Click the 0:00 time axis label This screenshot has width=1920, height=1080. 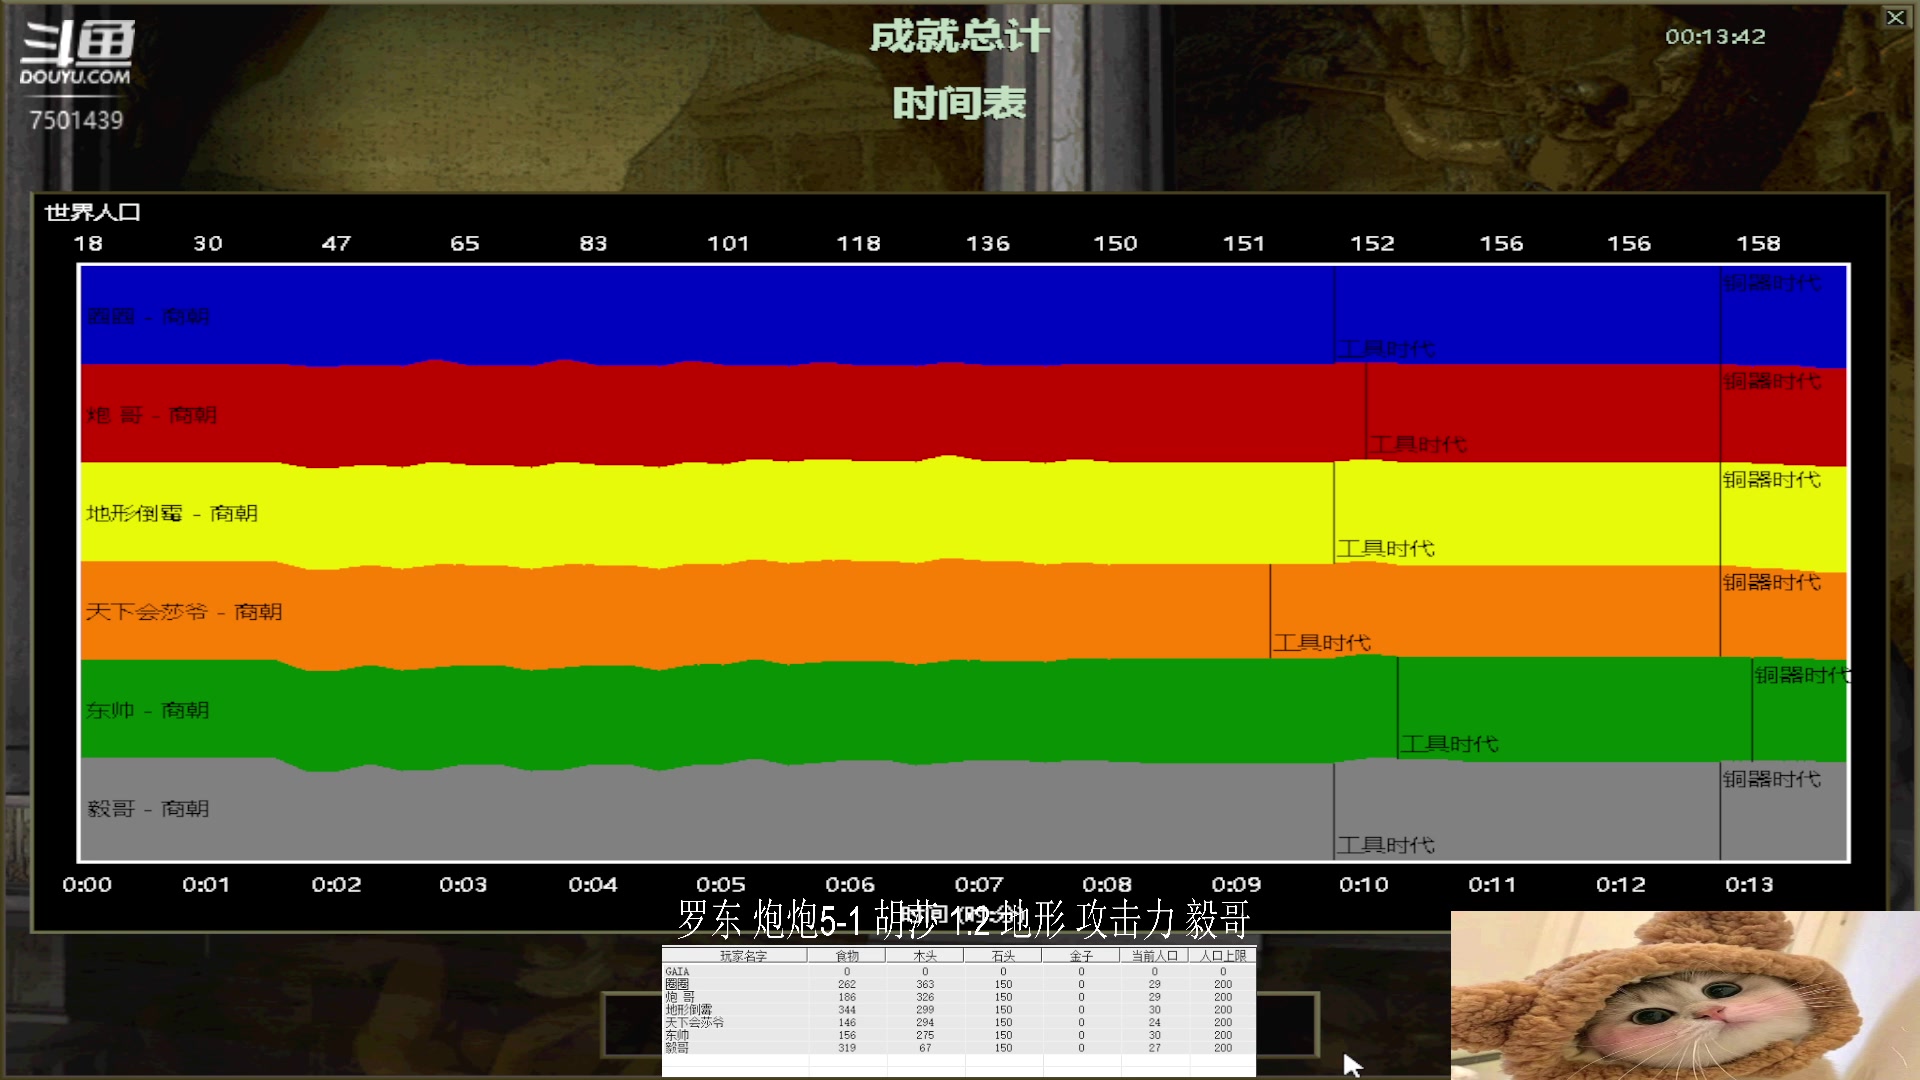(x=87, y=884)
